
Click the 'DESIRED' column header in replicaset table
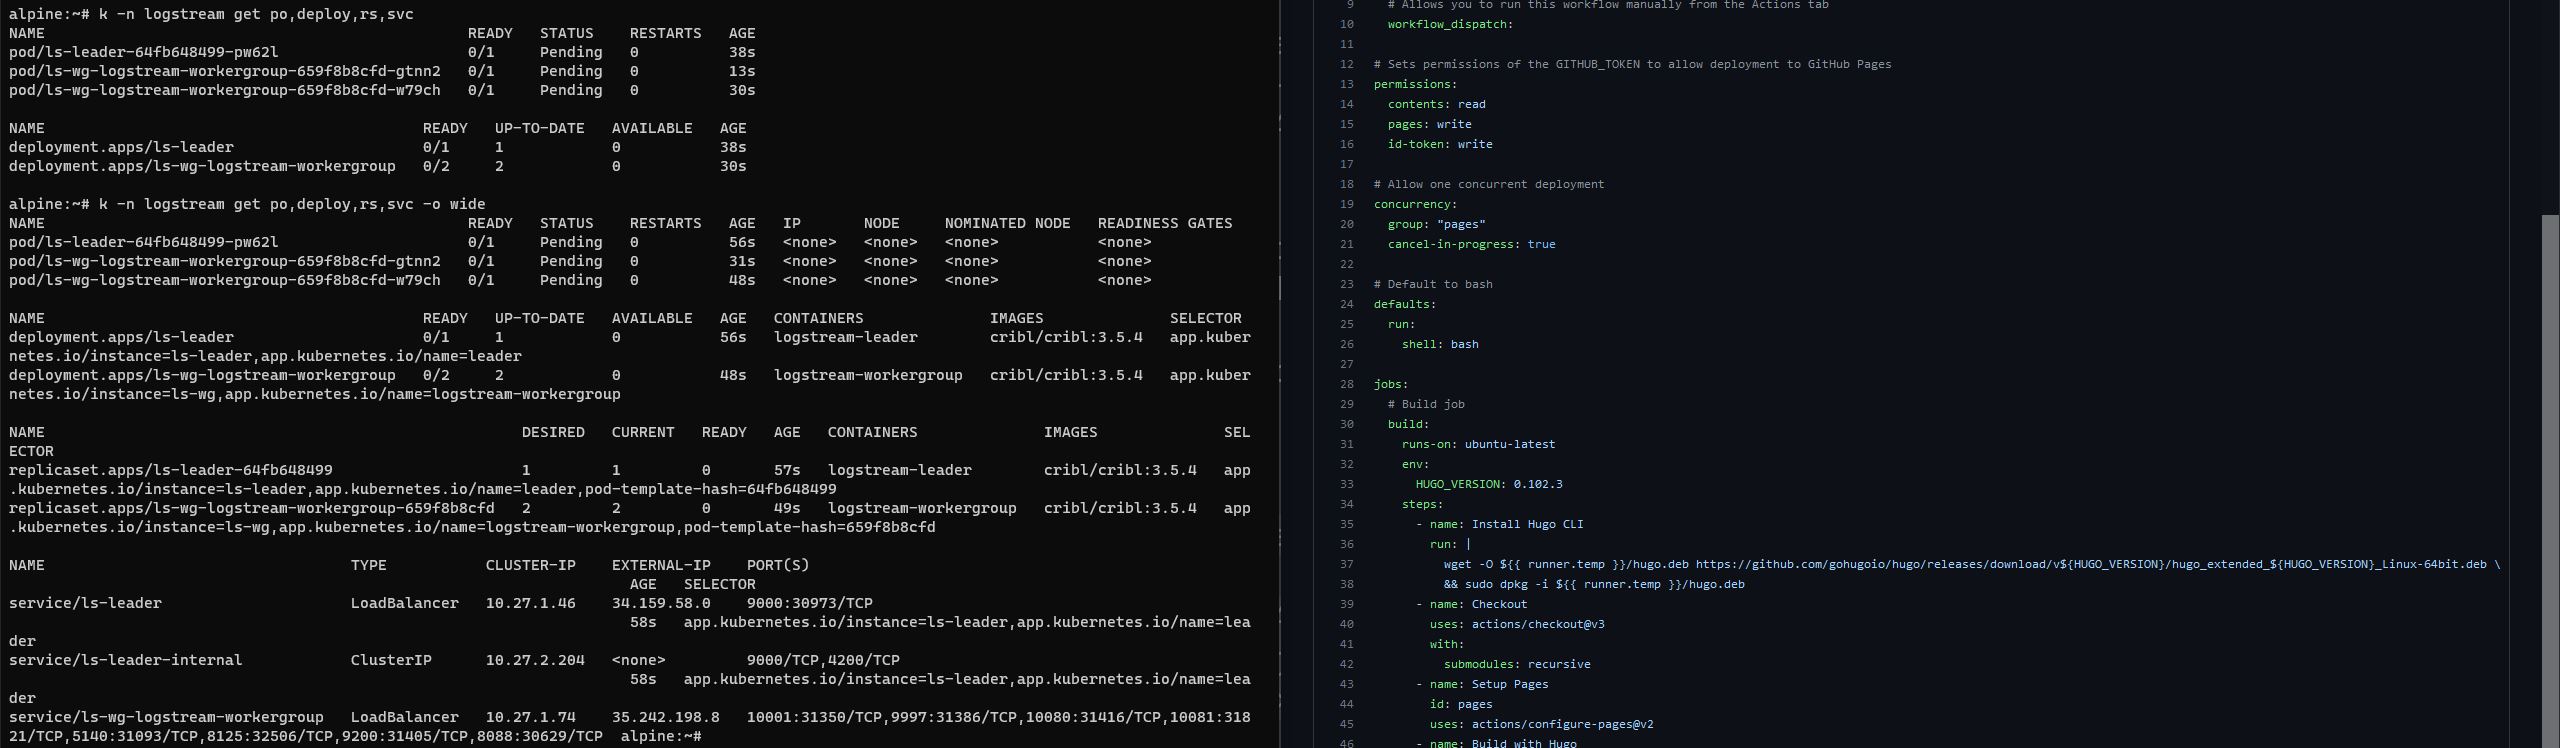(x=553, y=432)
